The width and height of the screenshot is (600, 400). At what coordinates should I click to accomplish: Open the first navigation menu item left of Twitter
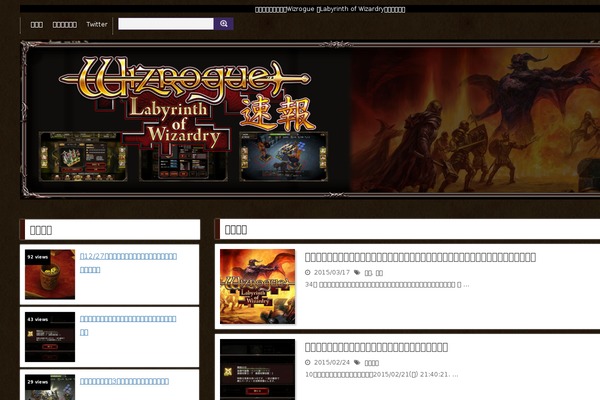(37, 24)
